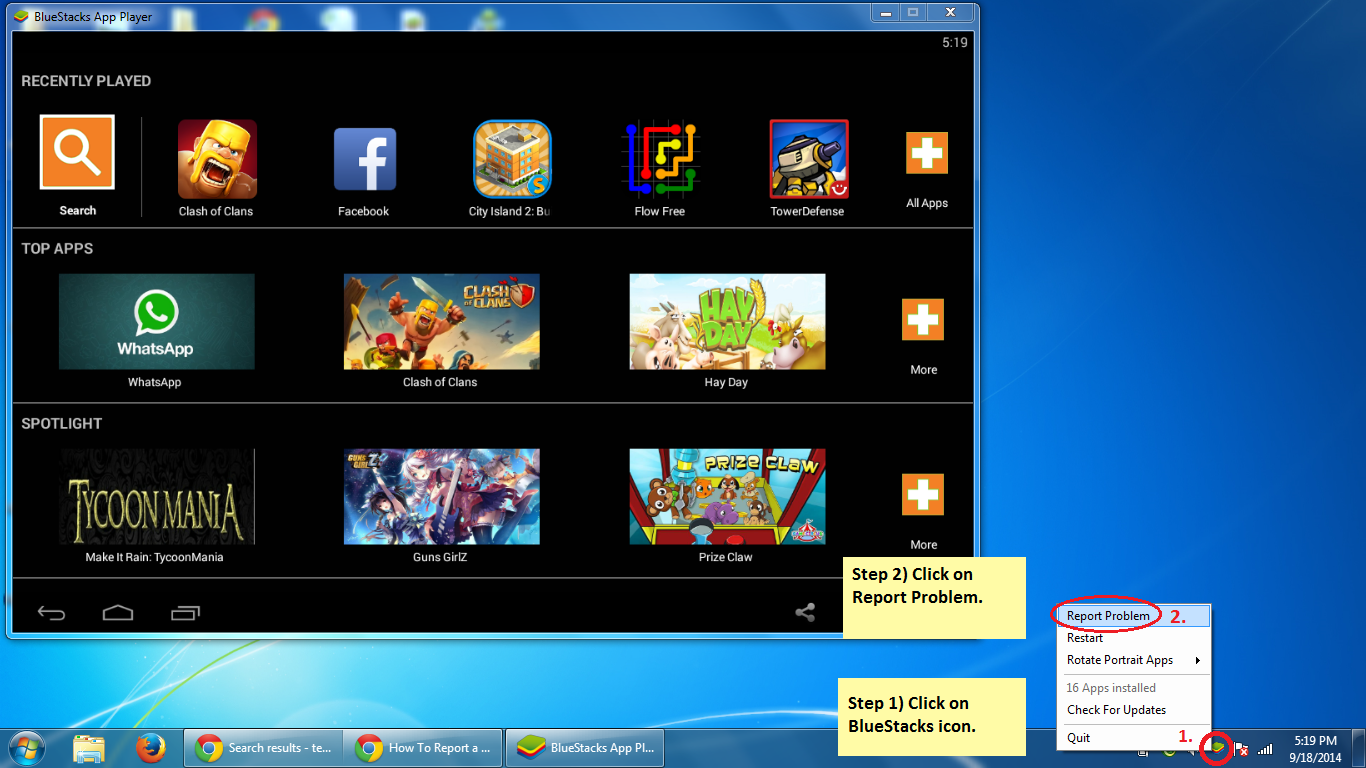This screenshot has height=768, width=1366.
Task: Choose Quit in the tray menu
Action: coord(1133,738)
